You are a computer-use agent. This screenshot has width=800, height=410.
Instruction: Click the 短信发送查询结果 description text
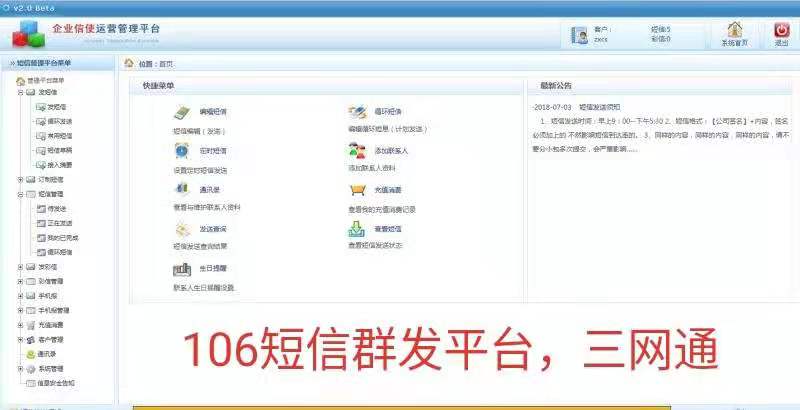pos(200,246)
